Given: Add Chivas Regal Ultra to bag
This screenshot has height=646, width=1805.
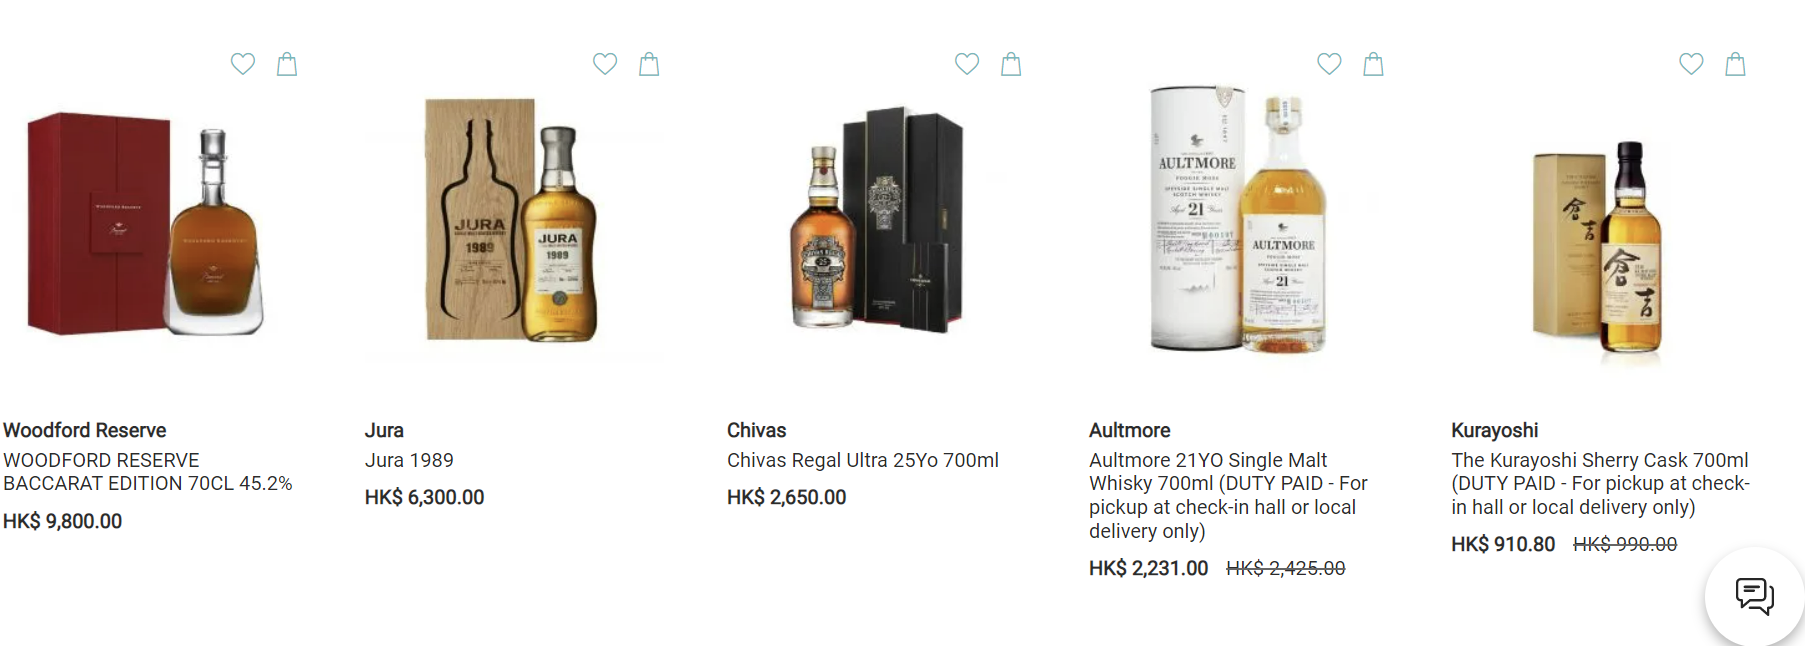Looking at the screenshot, I should click(1011, 64).
